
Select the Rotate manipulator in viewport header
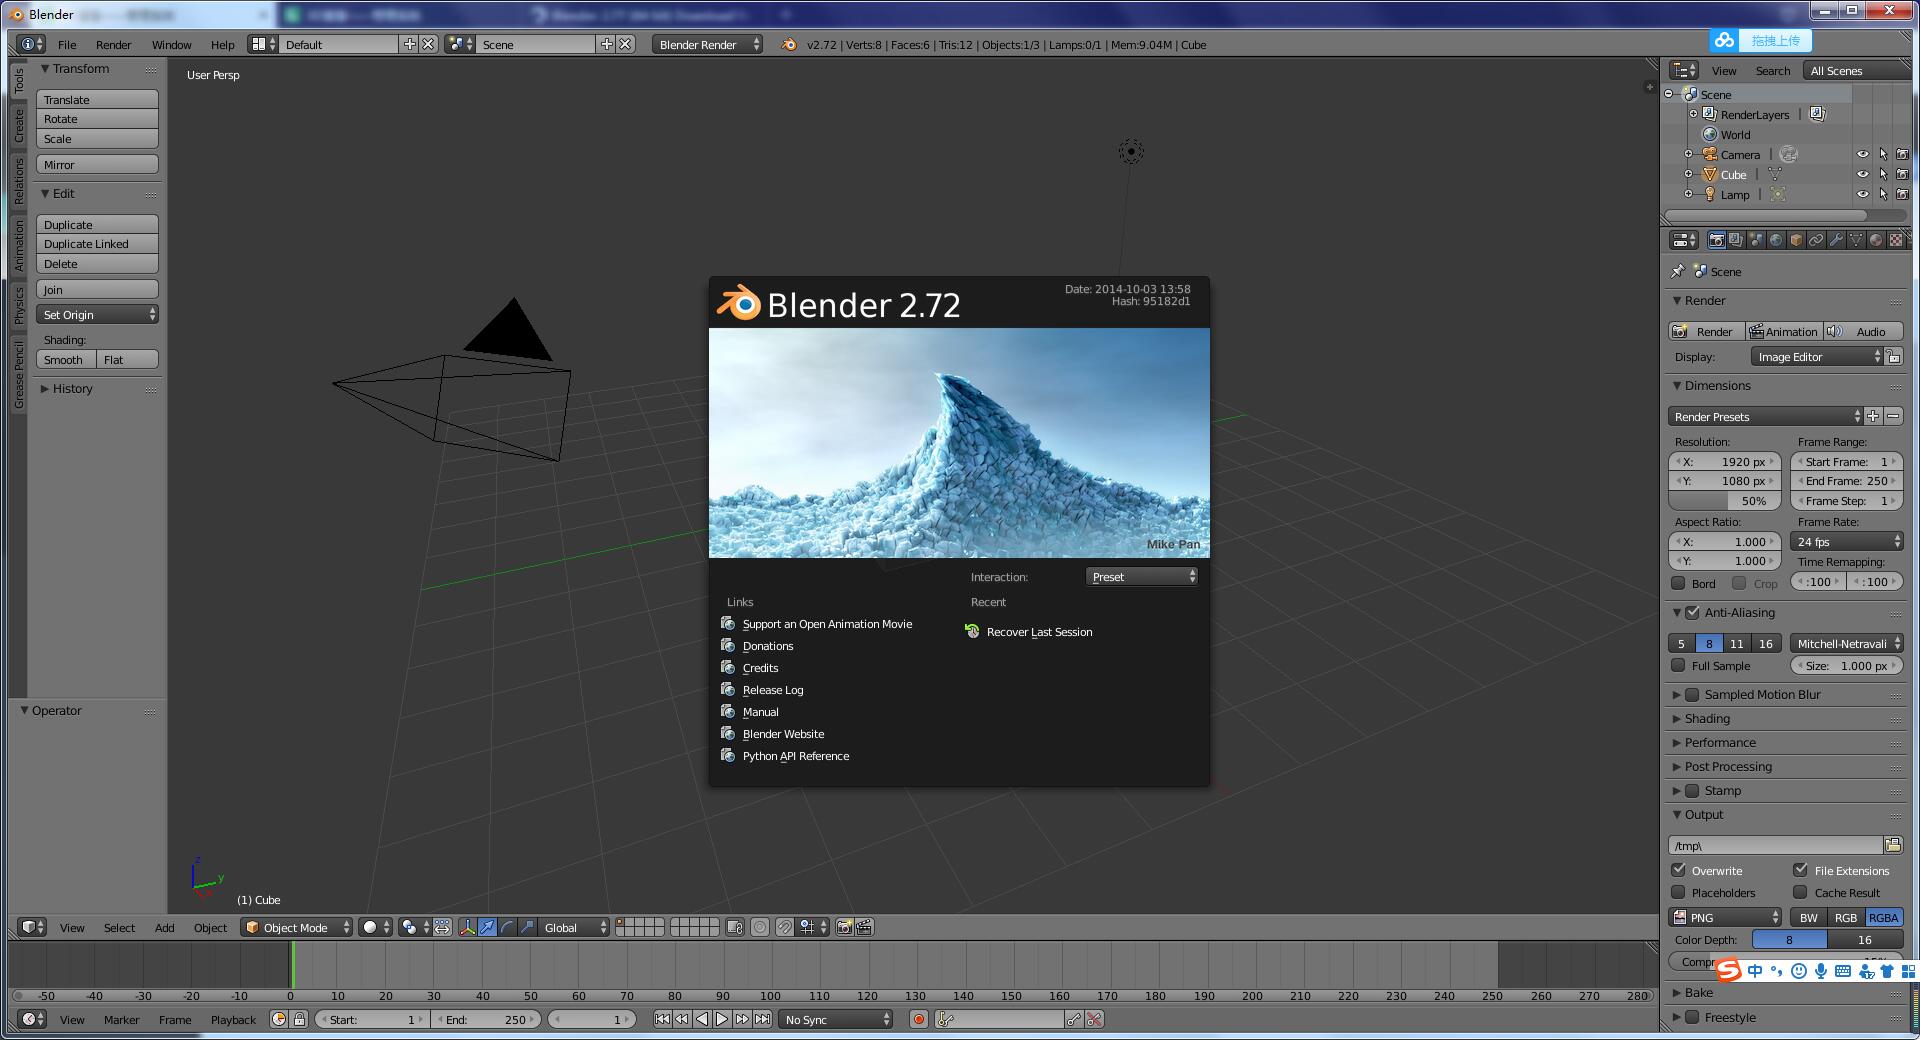pyautogui.click(x=508, y=927)
